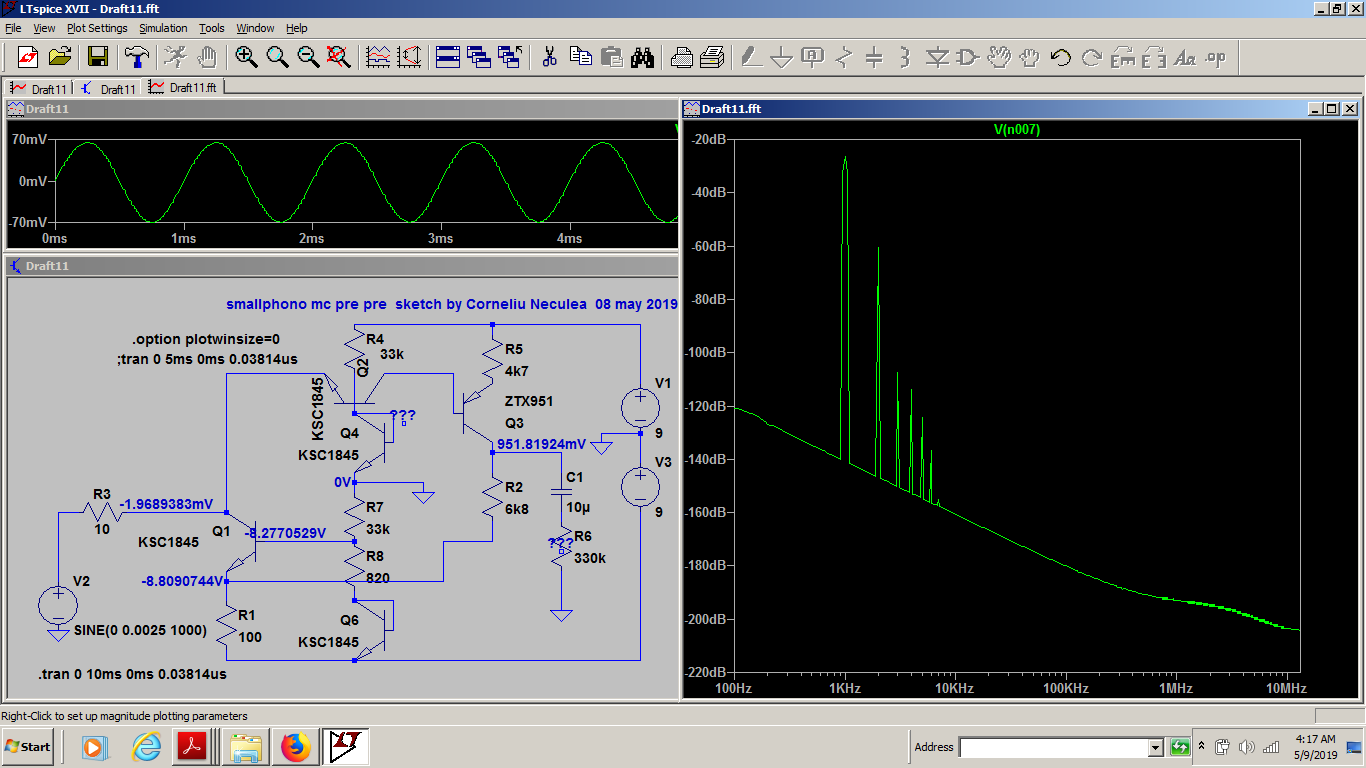Click the 1KHz frequency axis label
The image size is (1366, 768).
tap(845, 688)
